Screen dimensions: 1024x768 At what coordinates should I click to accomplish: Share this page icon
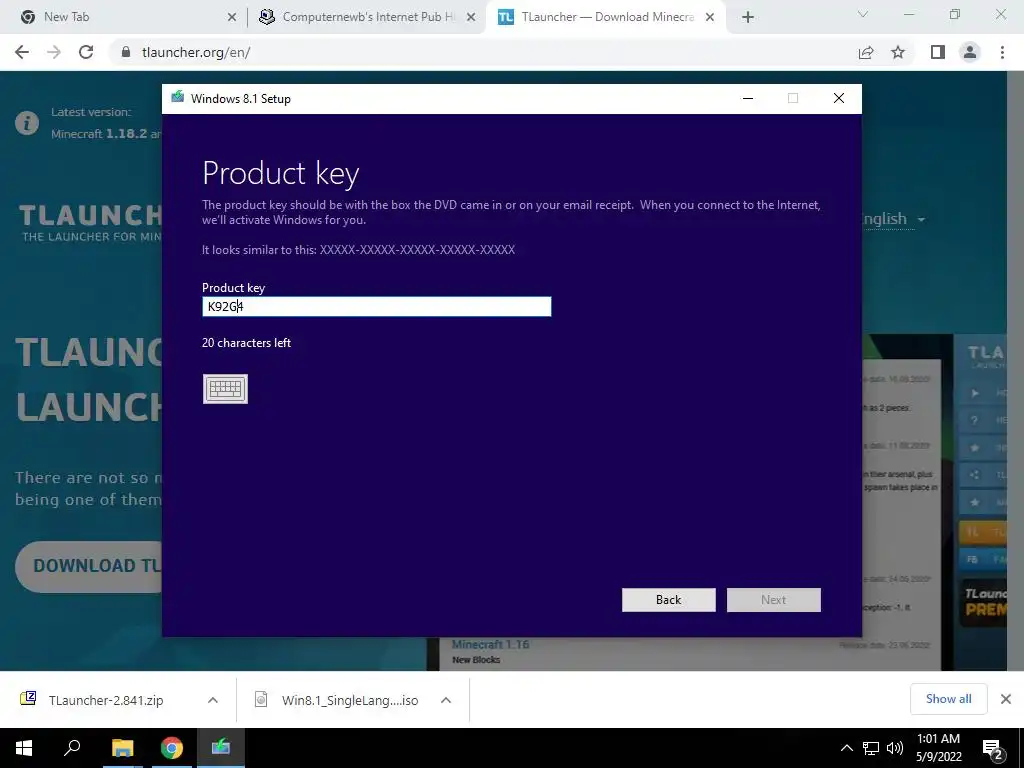click(866, 52)
